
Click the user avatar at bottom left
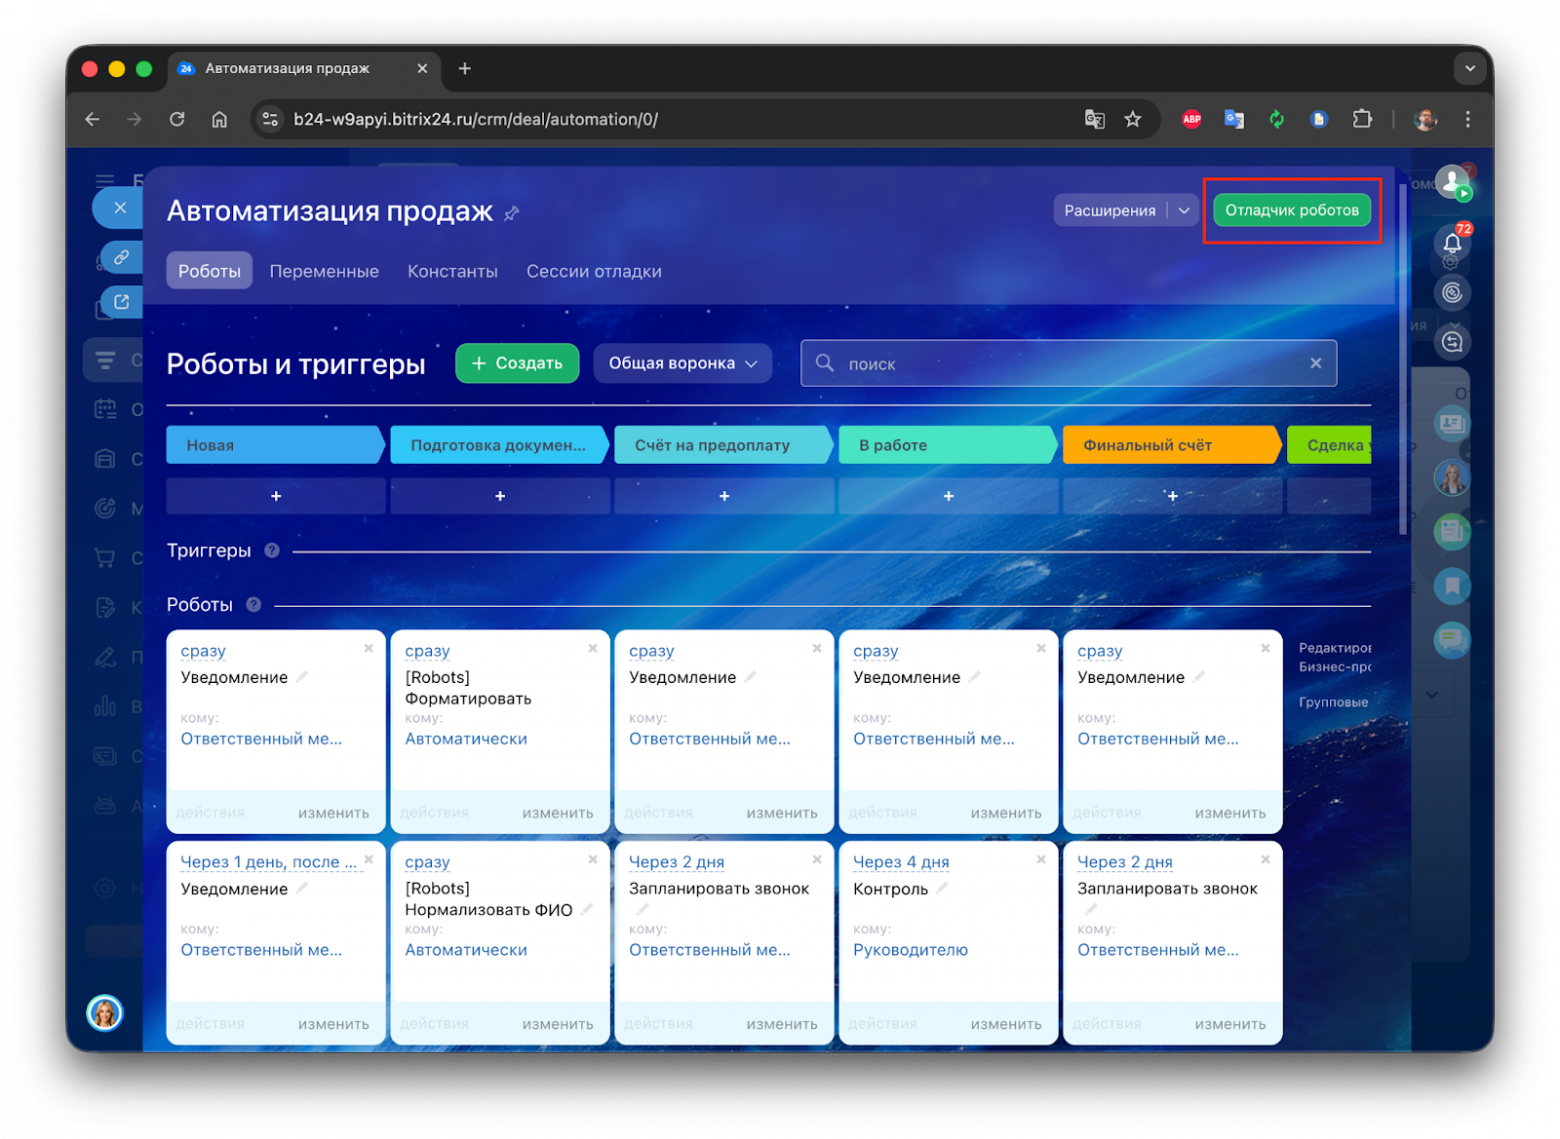tap(105, 1013)
